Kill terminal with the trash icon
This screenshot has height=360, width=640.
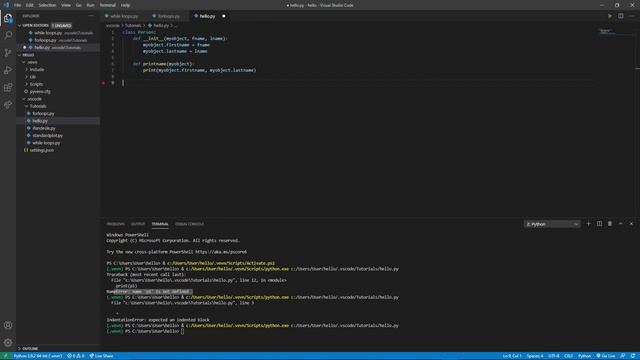click(x=610, y=224)
